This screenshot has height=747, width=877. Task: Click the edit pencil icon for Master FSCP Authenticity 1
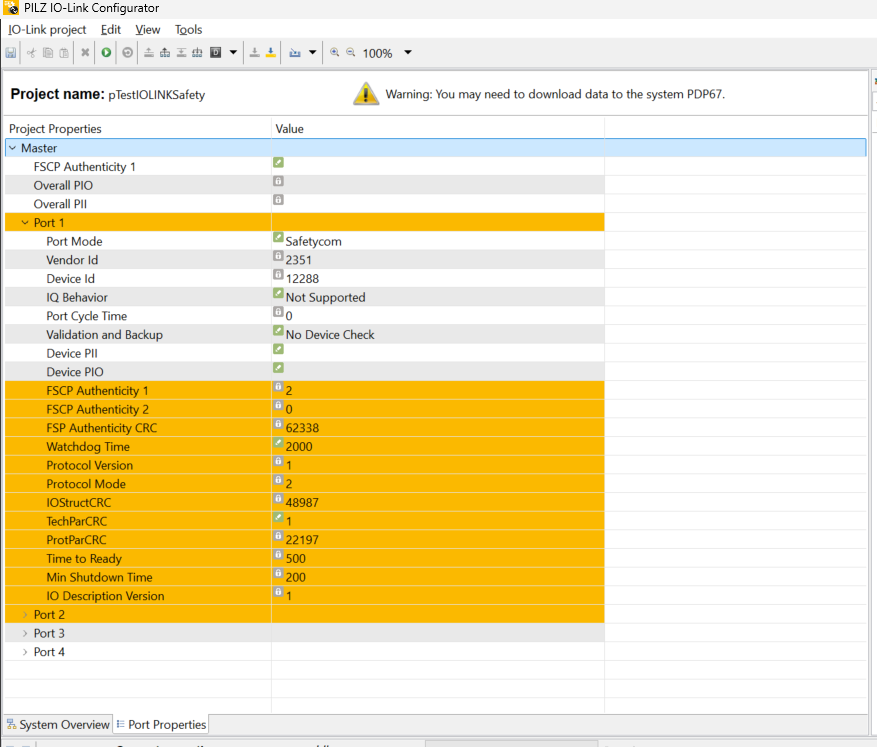278,162
